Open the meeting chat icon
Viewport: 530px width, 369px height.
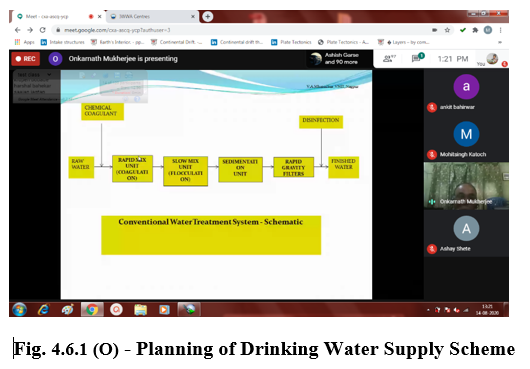pos(417,58)
